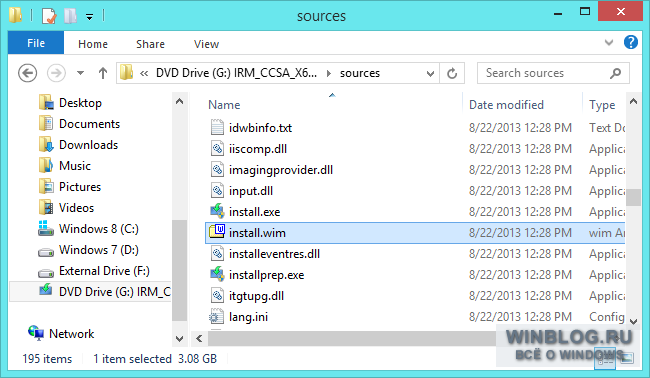Click the installprep.exe file name
This screenshot has height=378, width=650.
[267, 275]
